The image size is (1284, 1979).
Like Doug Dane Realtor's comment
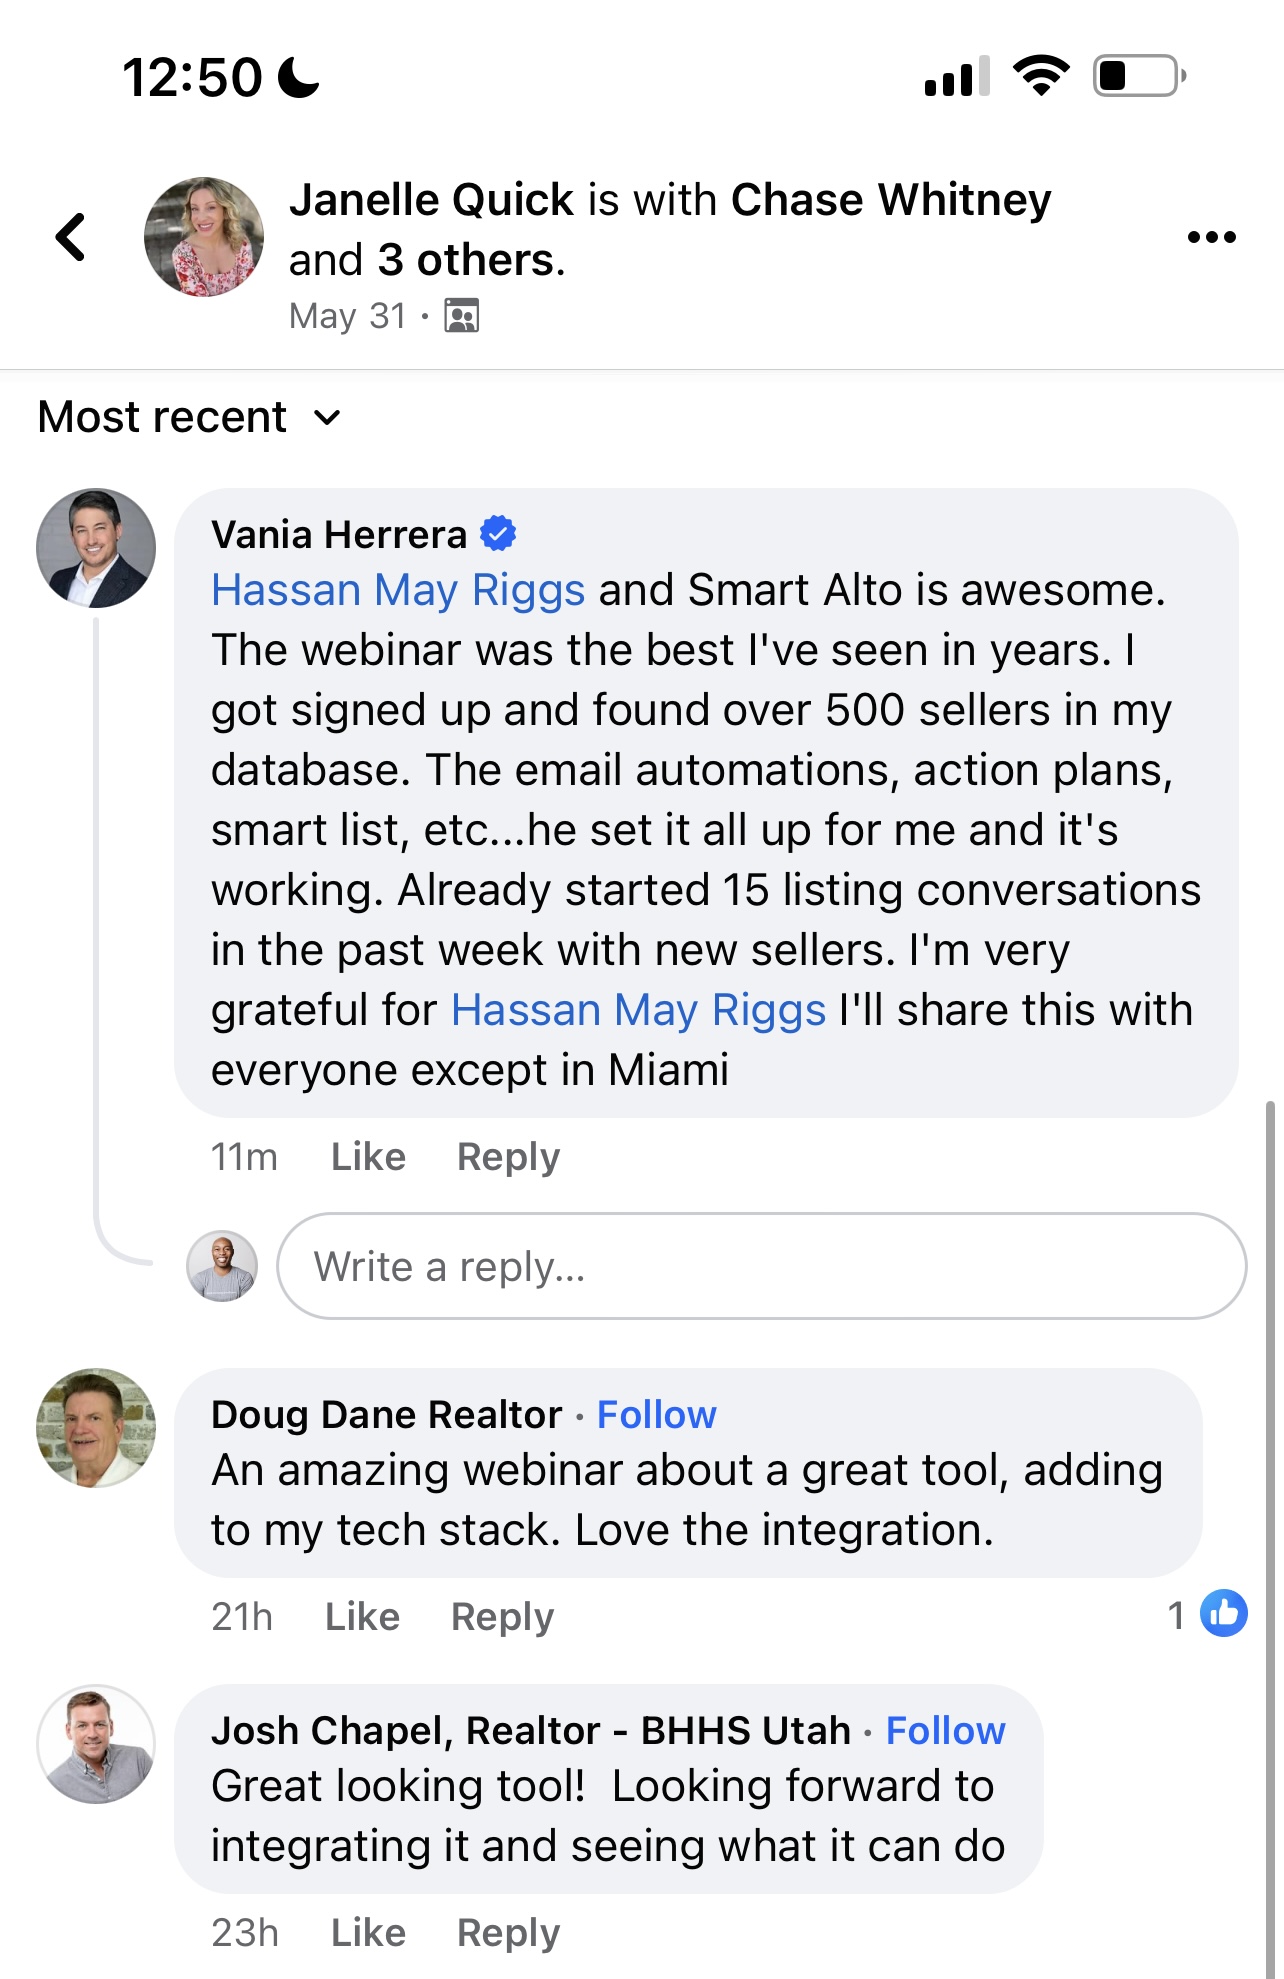click(362, 1617)
